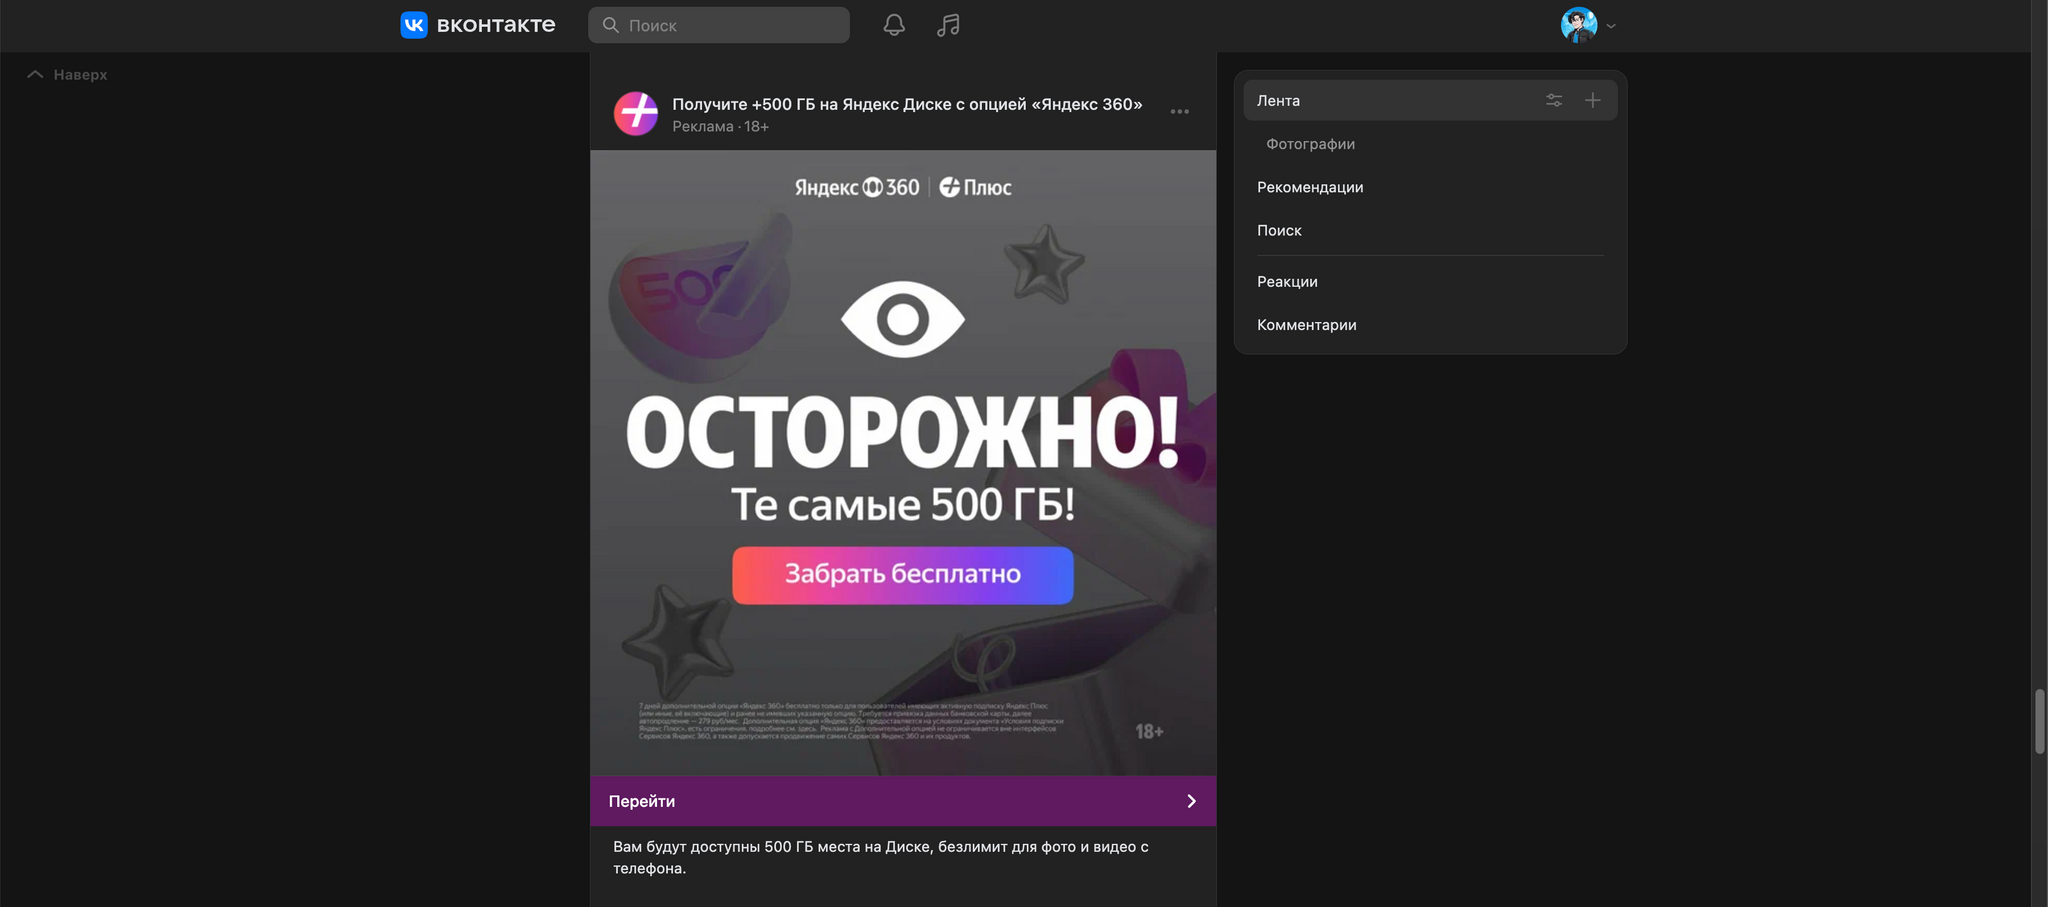Click the Yandex Plus advertiser avatar
The image size is (2048, 907).
click(x=636, y=113)
